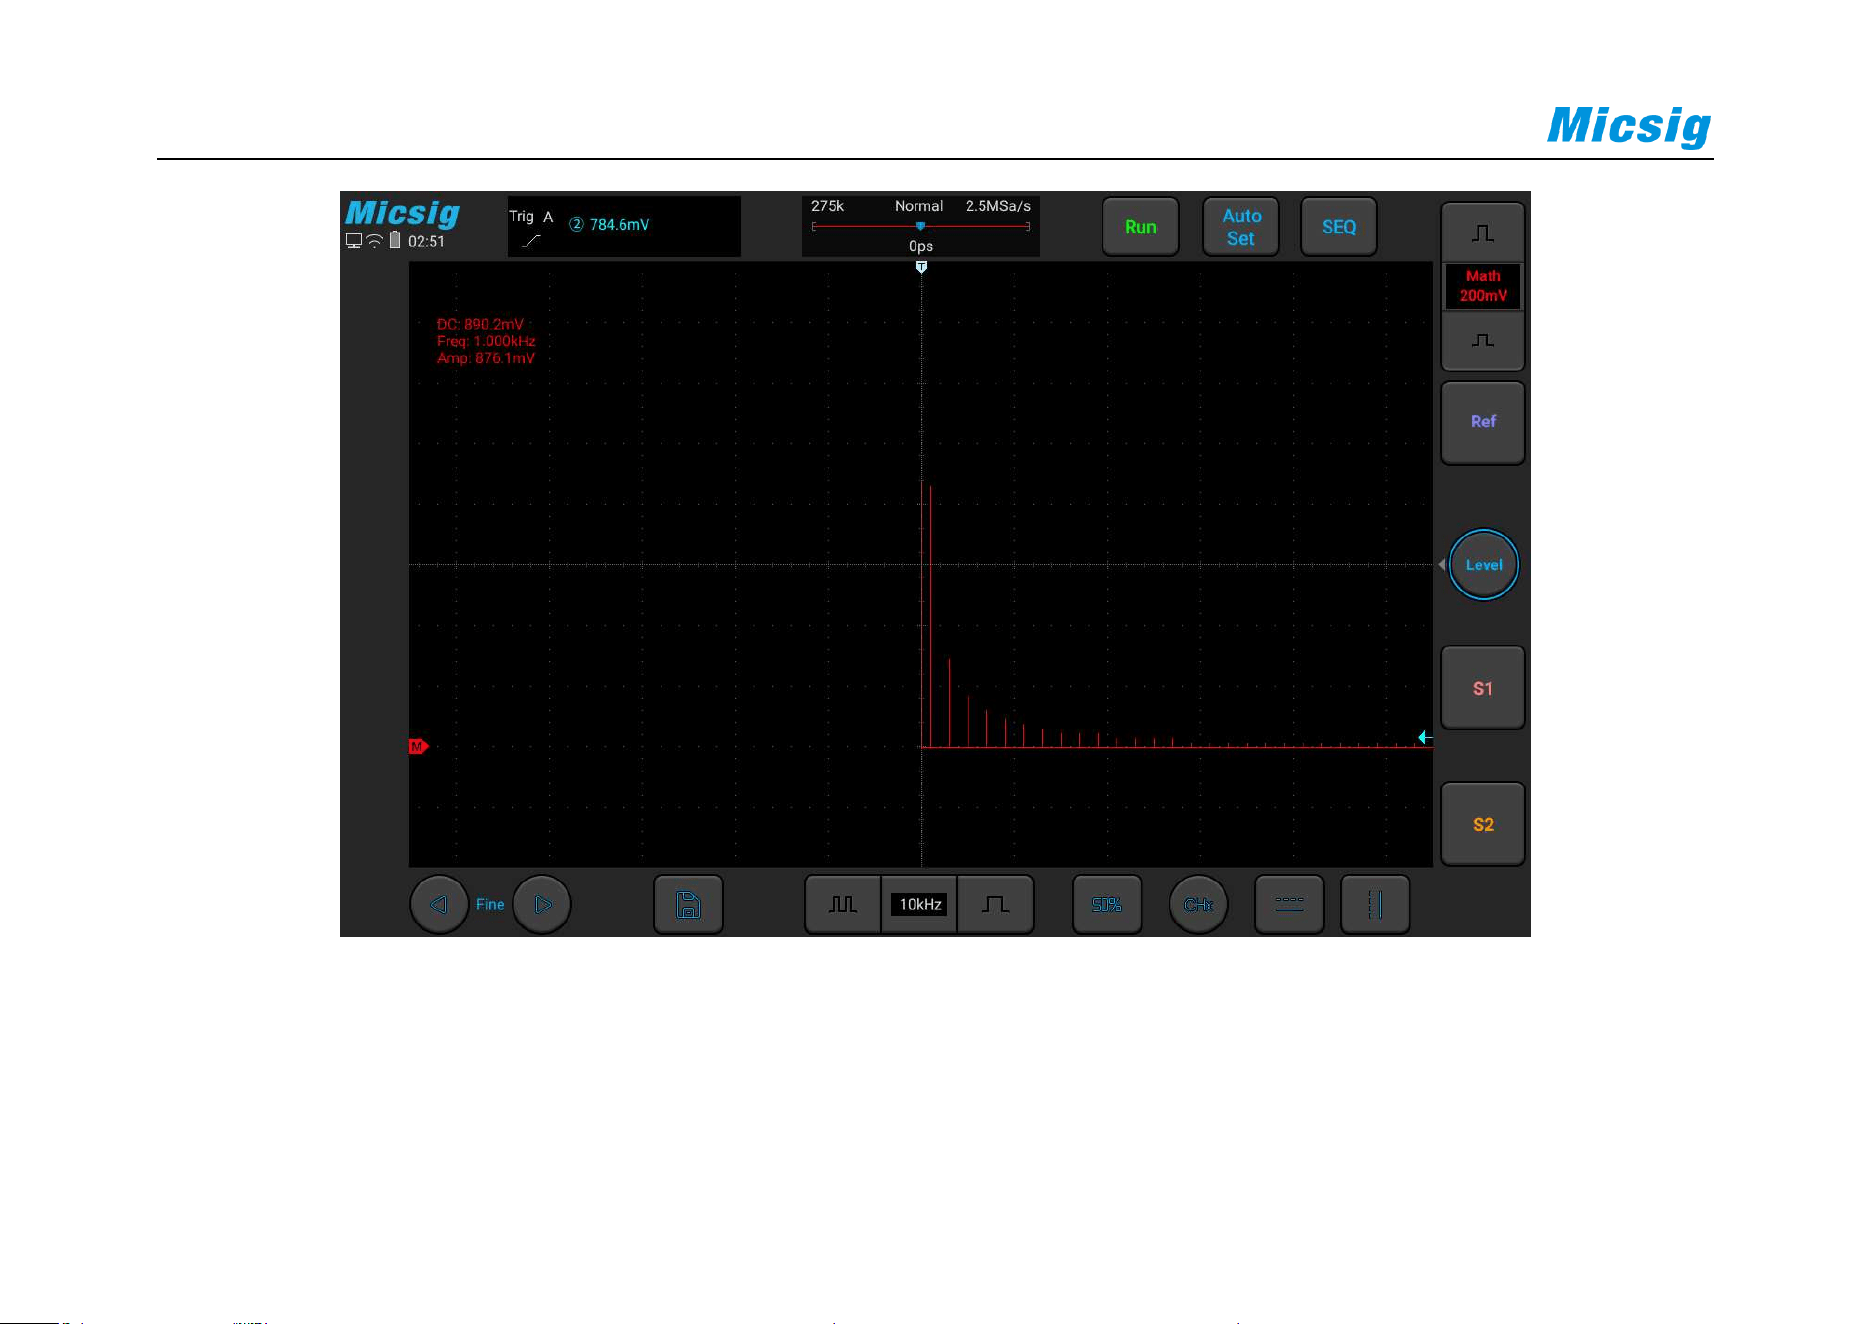Set trigger level to 50%
Viewport: 1872px width, 1324px height.
coord(1107,905)
